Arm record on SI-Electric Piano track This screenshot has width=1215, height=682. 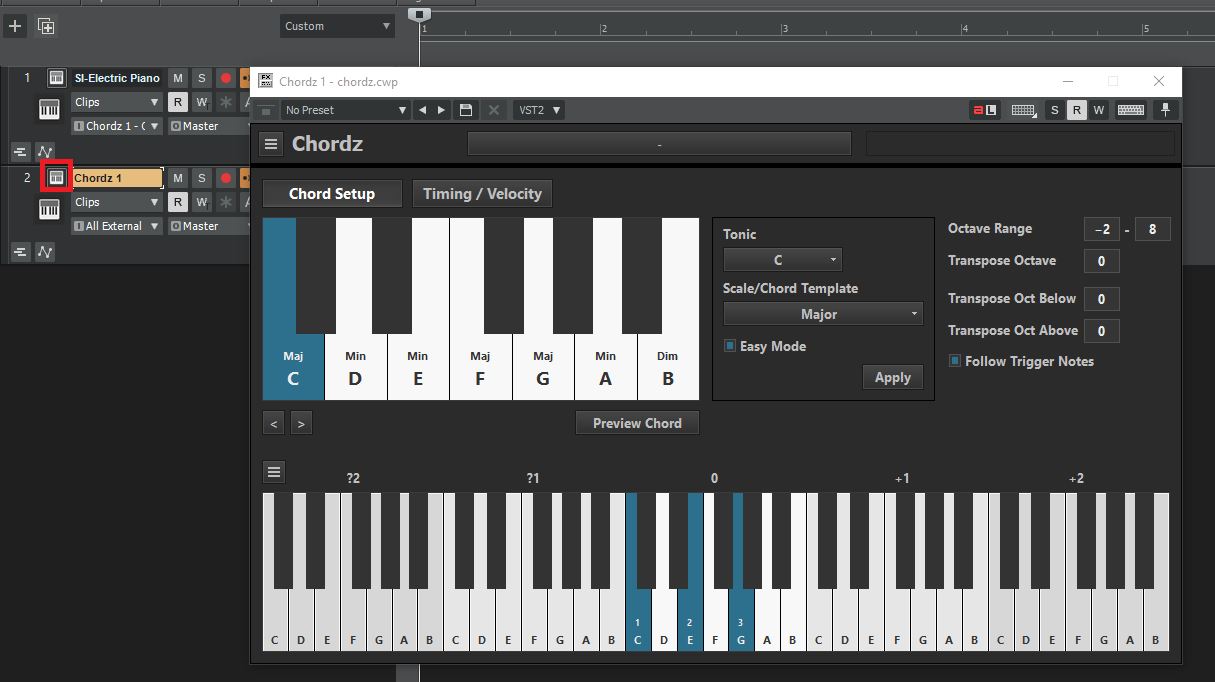[226, 78]
